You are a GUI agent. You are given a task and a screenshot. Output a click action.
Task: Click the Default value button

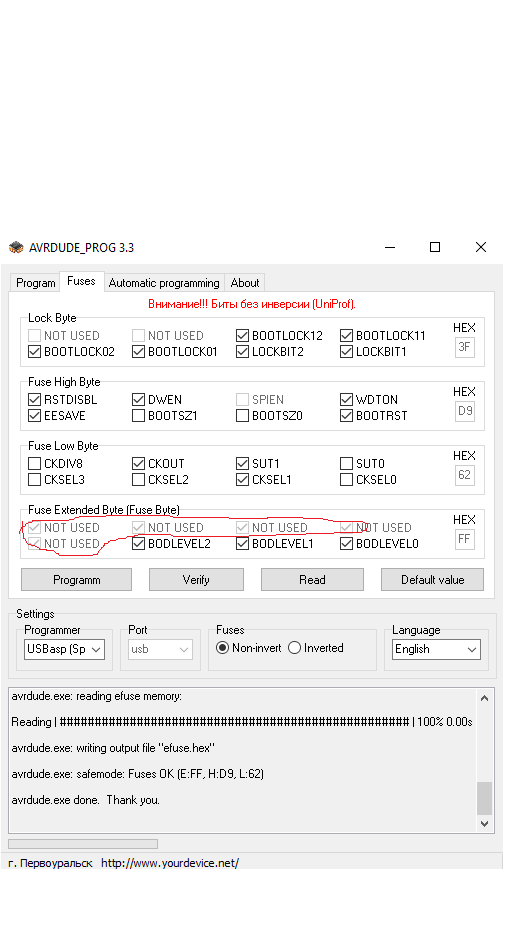[x=432, y=579]
